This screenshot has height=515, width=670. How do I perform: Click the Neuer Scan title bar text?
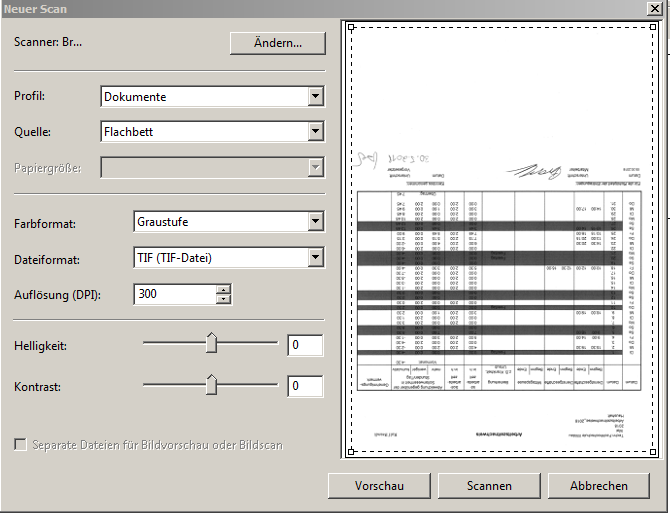[x=35, y=9]
